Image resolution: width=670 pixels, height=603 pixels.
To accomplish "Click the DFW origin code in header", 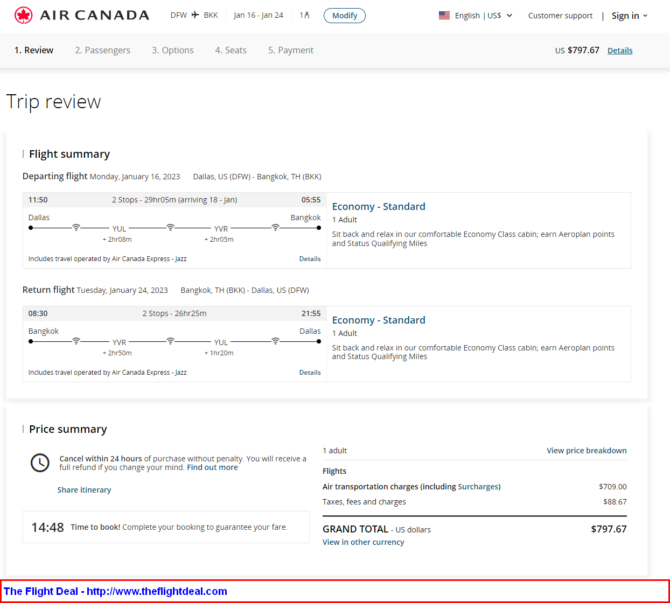I will point(179,15).
